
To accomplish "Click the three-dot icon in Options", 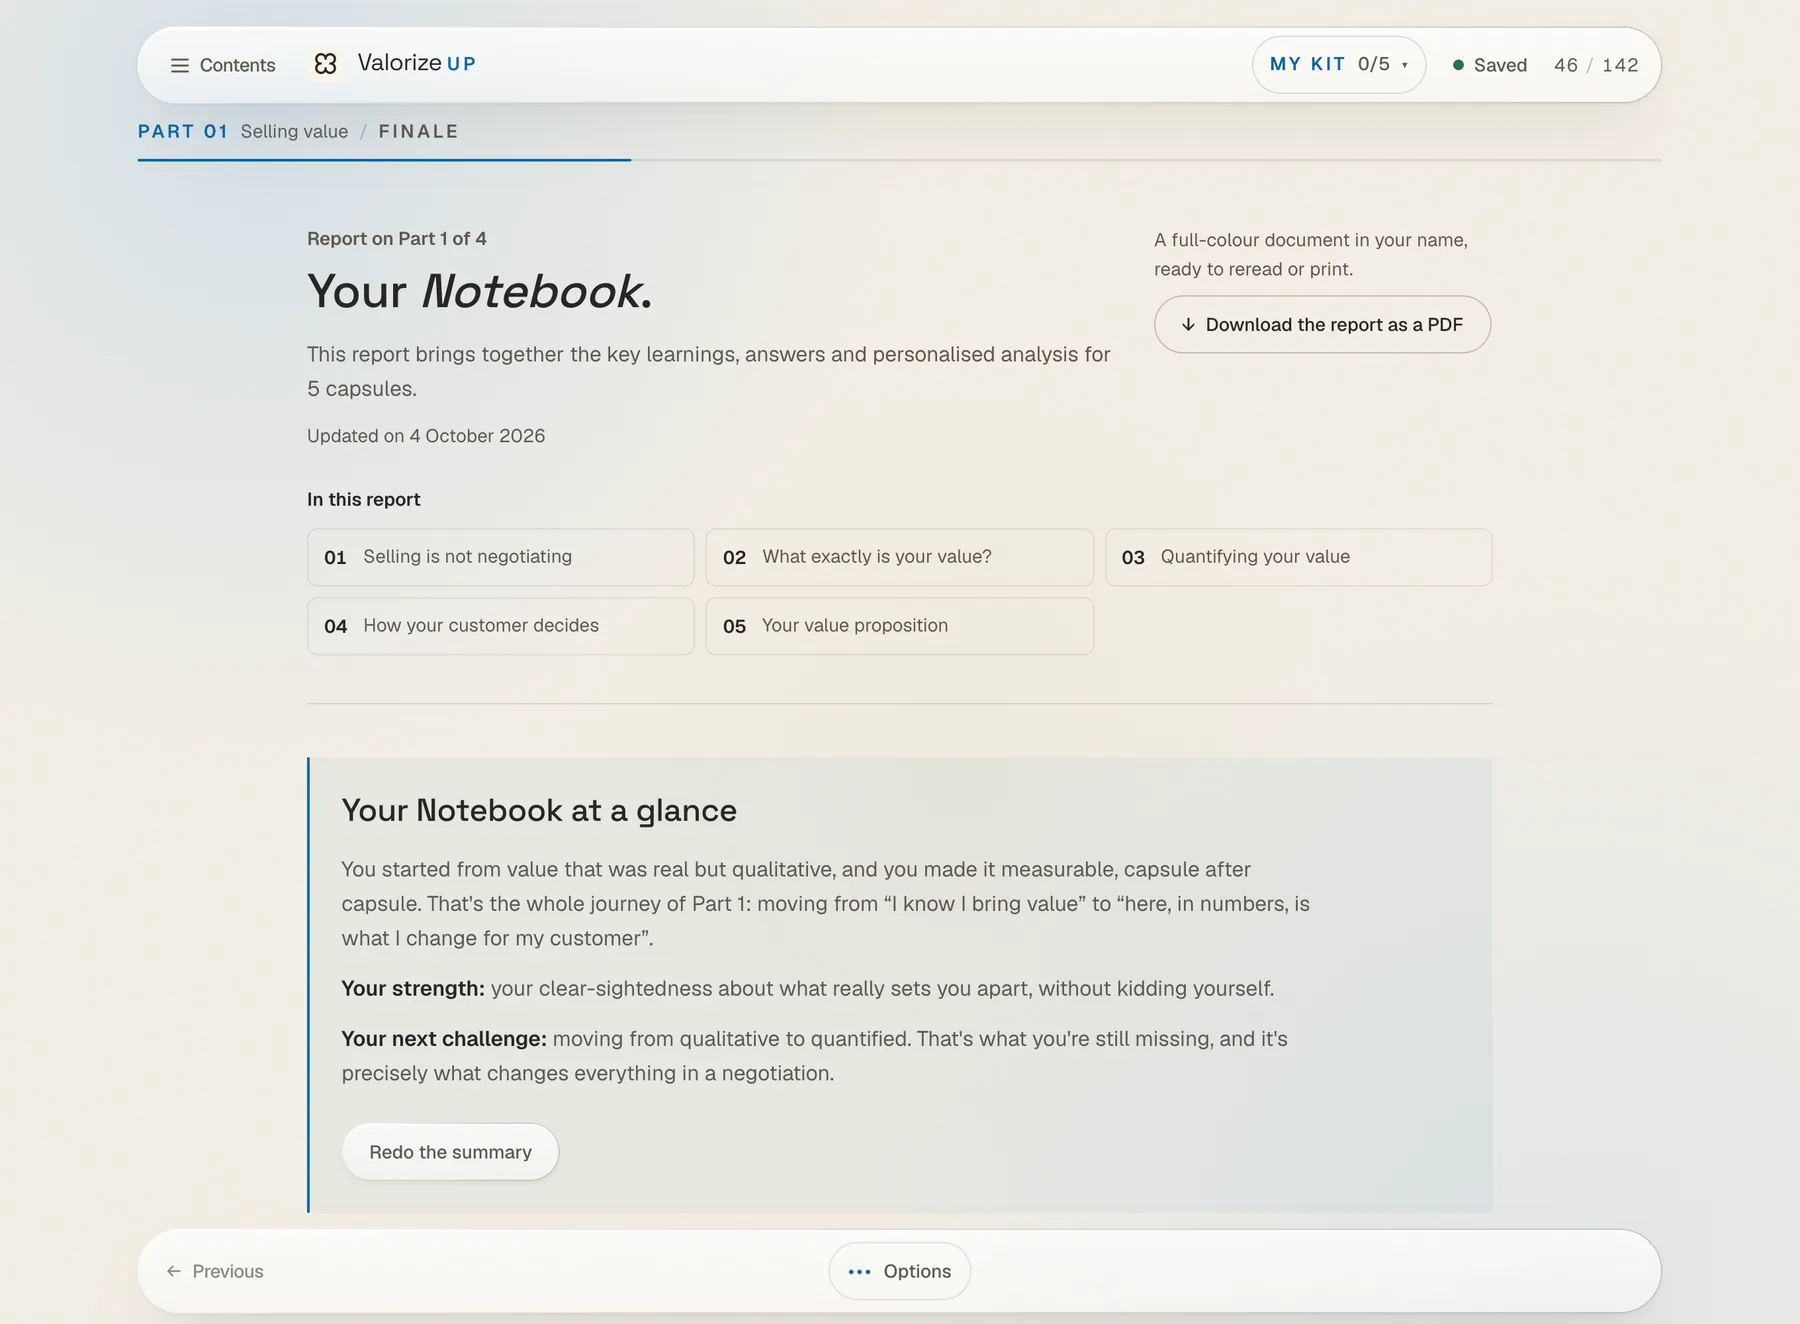I will (859, 1272).
